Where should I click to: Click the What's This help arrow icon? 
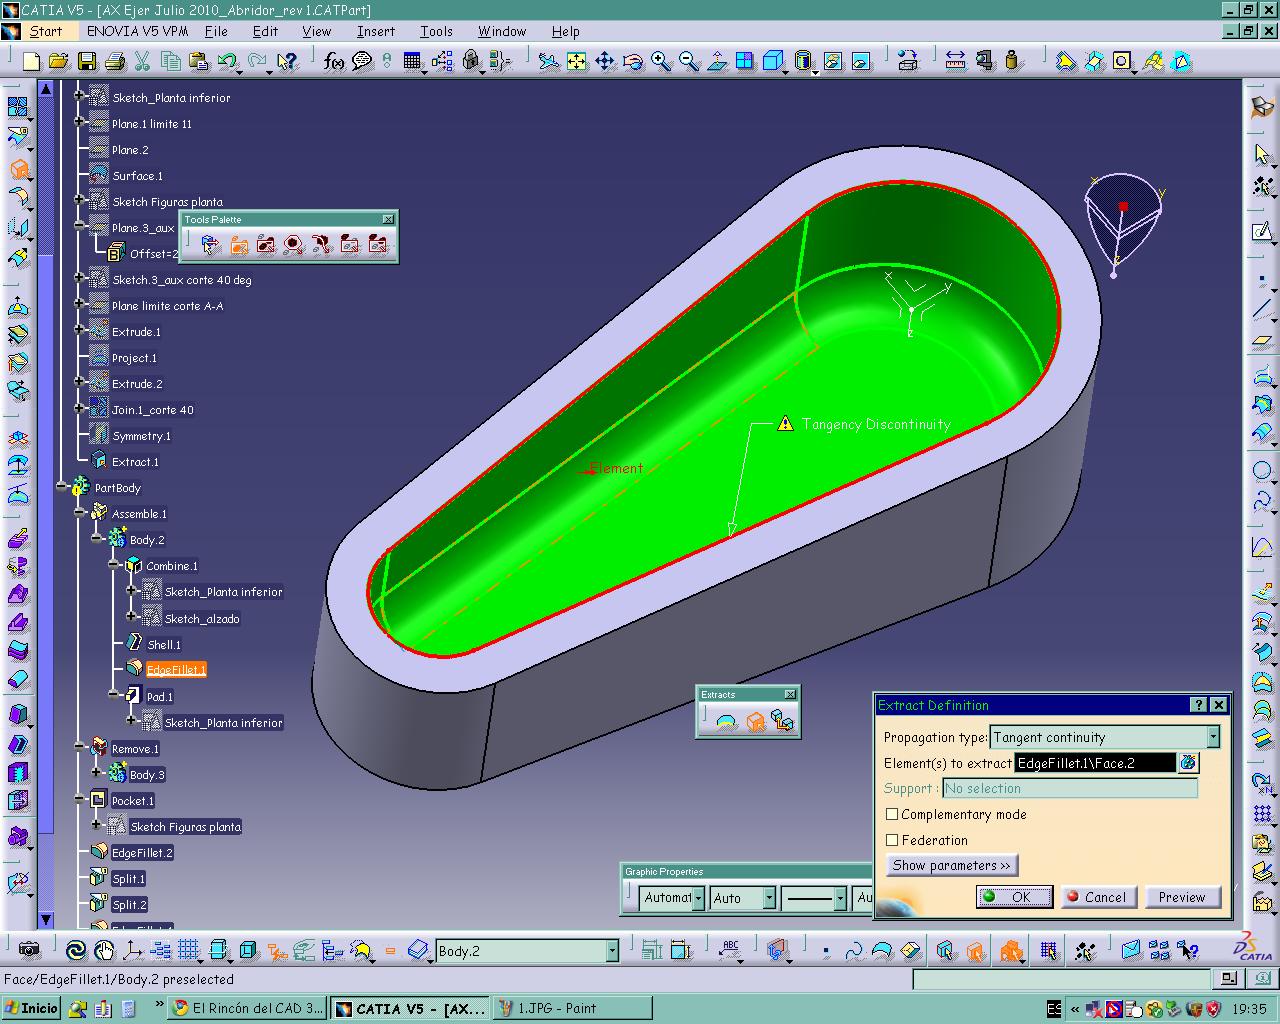[x=287, y=62]
